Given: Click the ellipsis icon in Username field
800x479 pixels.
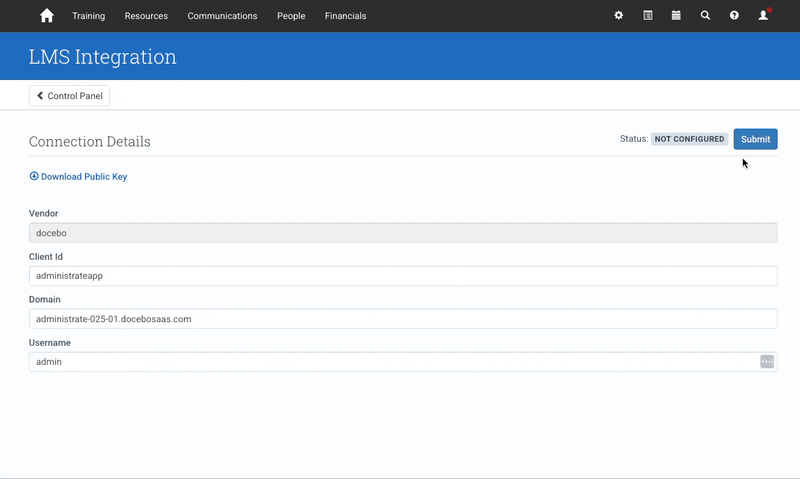Looking at the screenshot, I should pyautogui.click(x=767, y=362).
